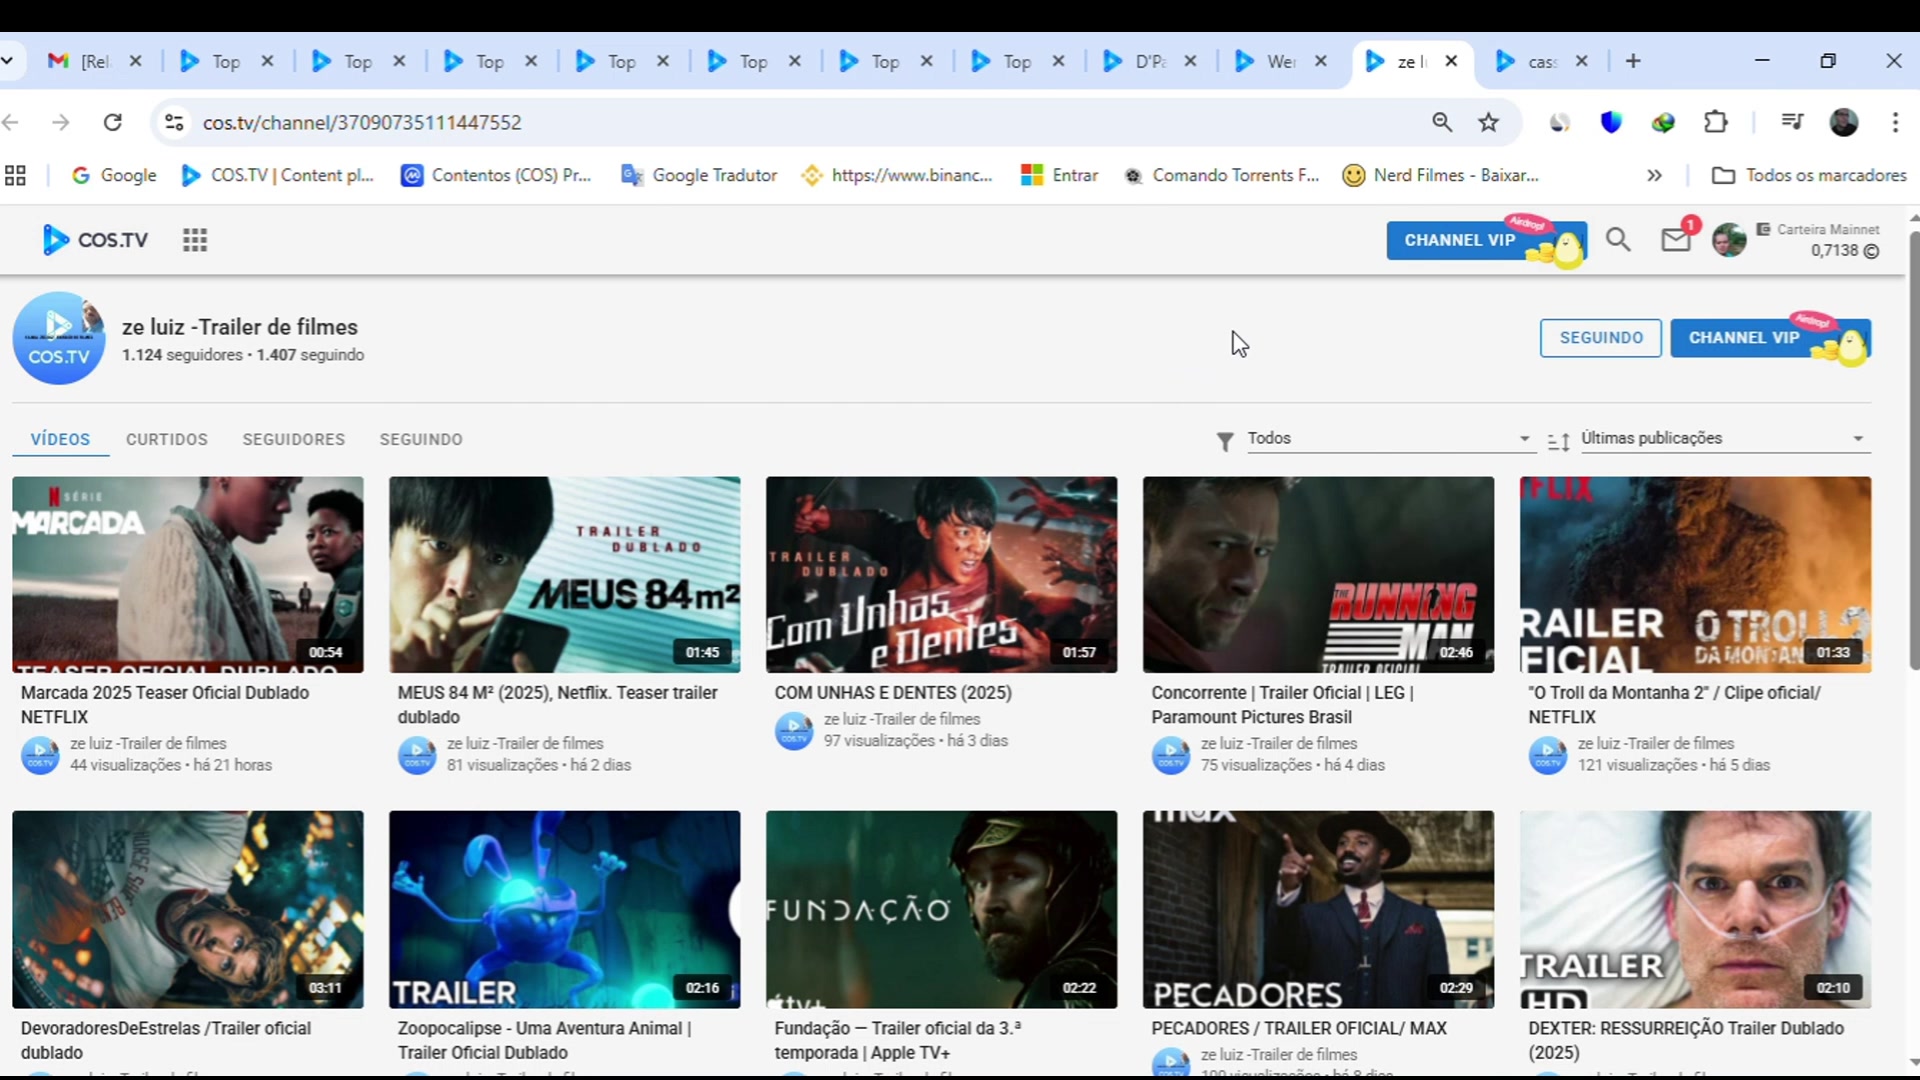Click the COS.TV logo in the header
The image size is (1920, 1080).
click(95, 240)
